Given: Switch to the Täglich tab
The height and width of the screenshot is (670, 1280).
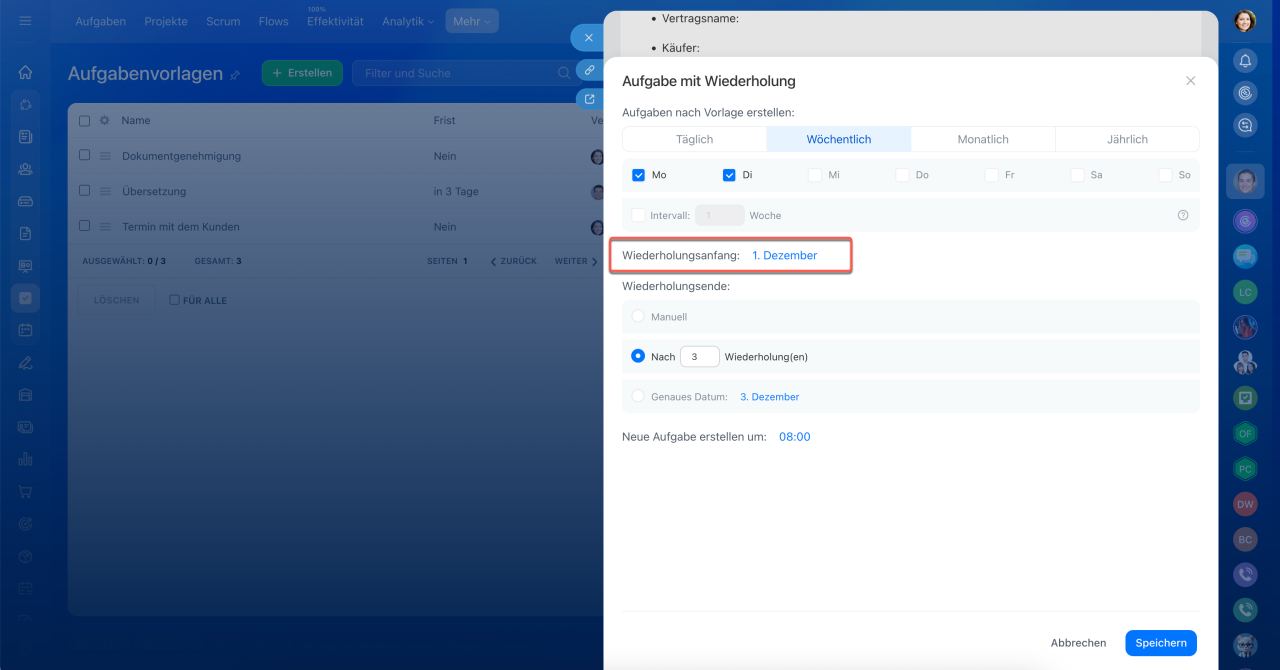Looking at the screenshot, I should coord(694,139).
